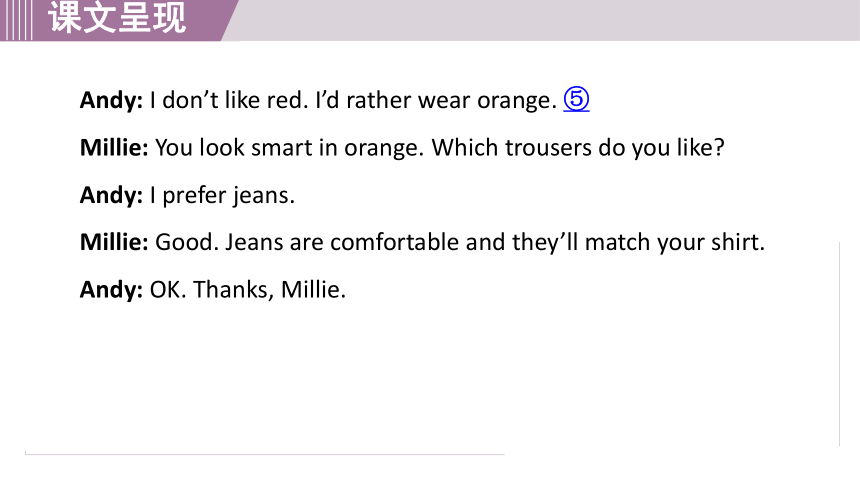Click the phrase 'they'll match your shirt.'

[638, 242]
